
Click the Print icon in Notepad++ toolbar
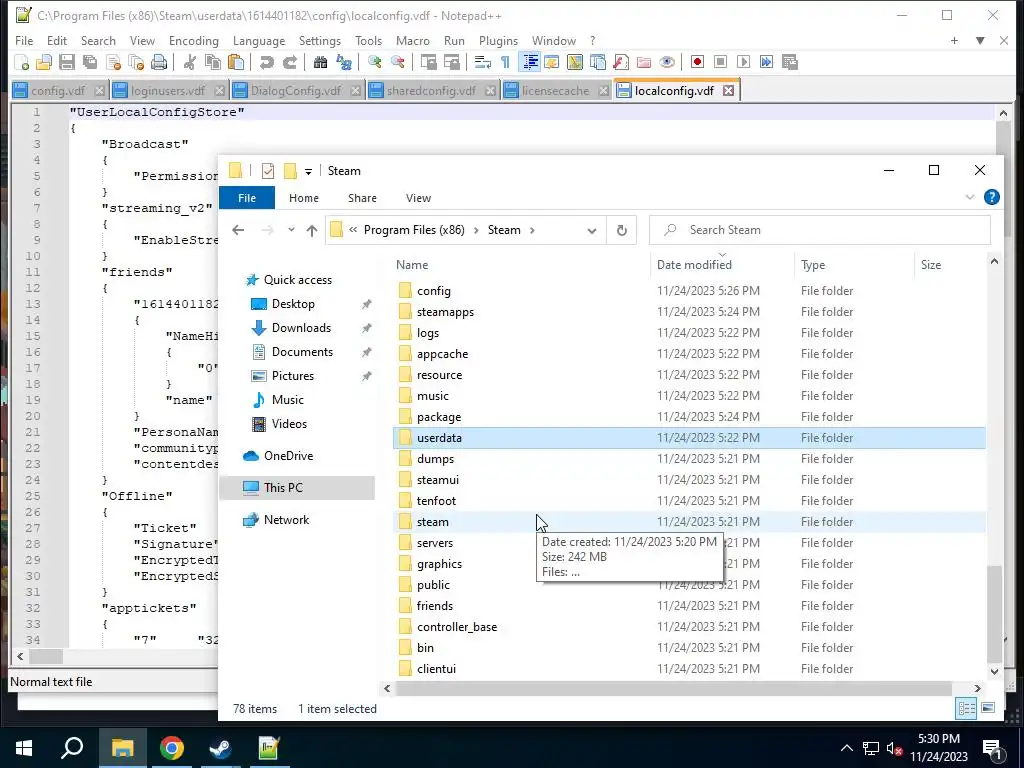(x=159, y=62)
